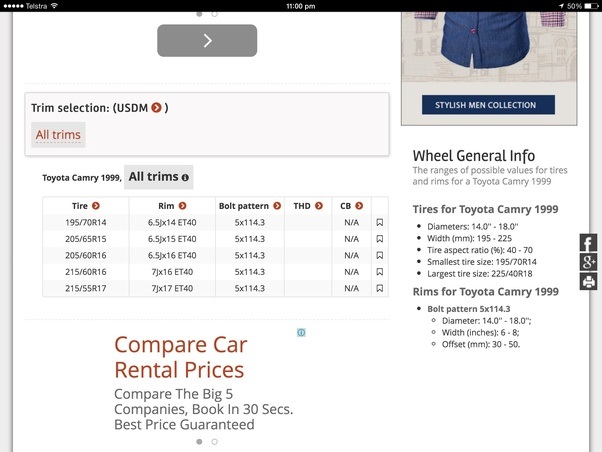The image size is (602, 452).
Task: Select the All trims tab beside Toyota Camry 1999
Action: coord(159,177)
